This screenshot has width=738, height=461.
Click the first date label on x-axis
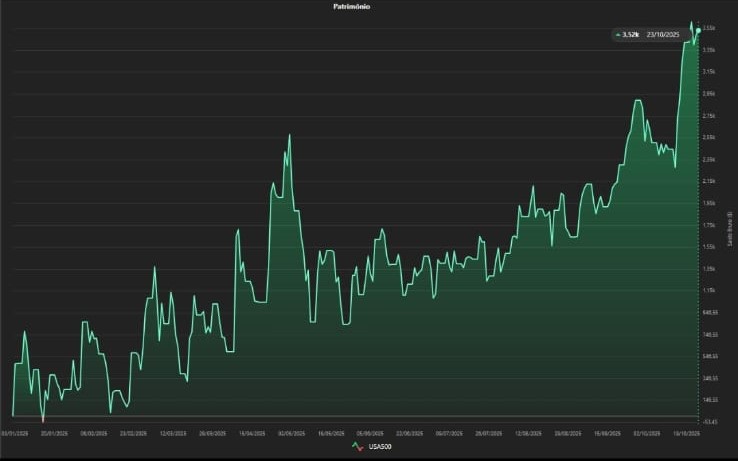point(13,434)
